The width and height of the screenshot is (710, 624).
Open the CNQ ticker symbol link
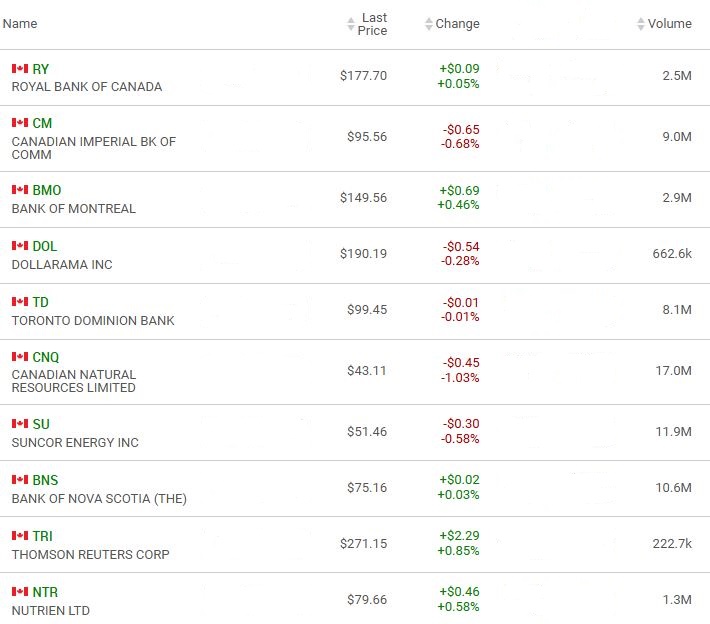(46, 357)
